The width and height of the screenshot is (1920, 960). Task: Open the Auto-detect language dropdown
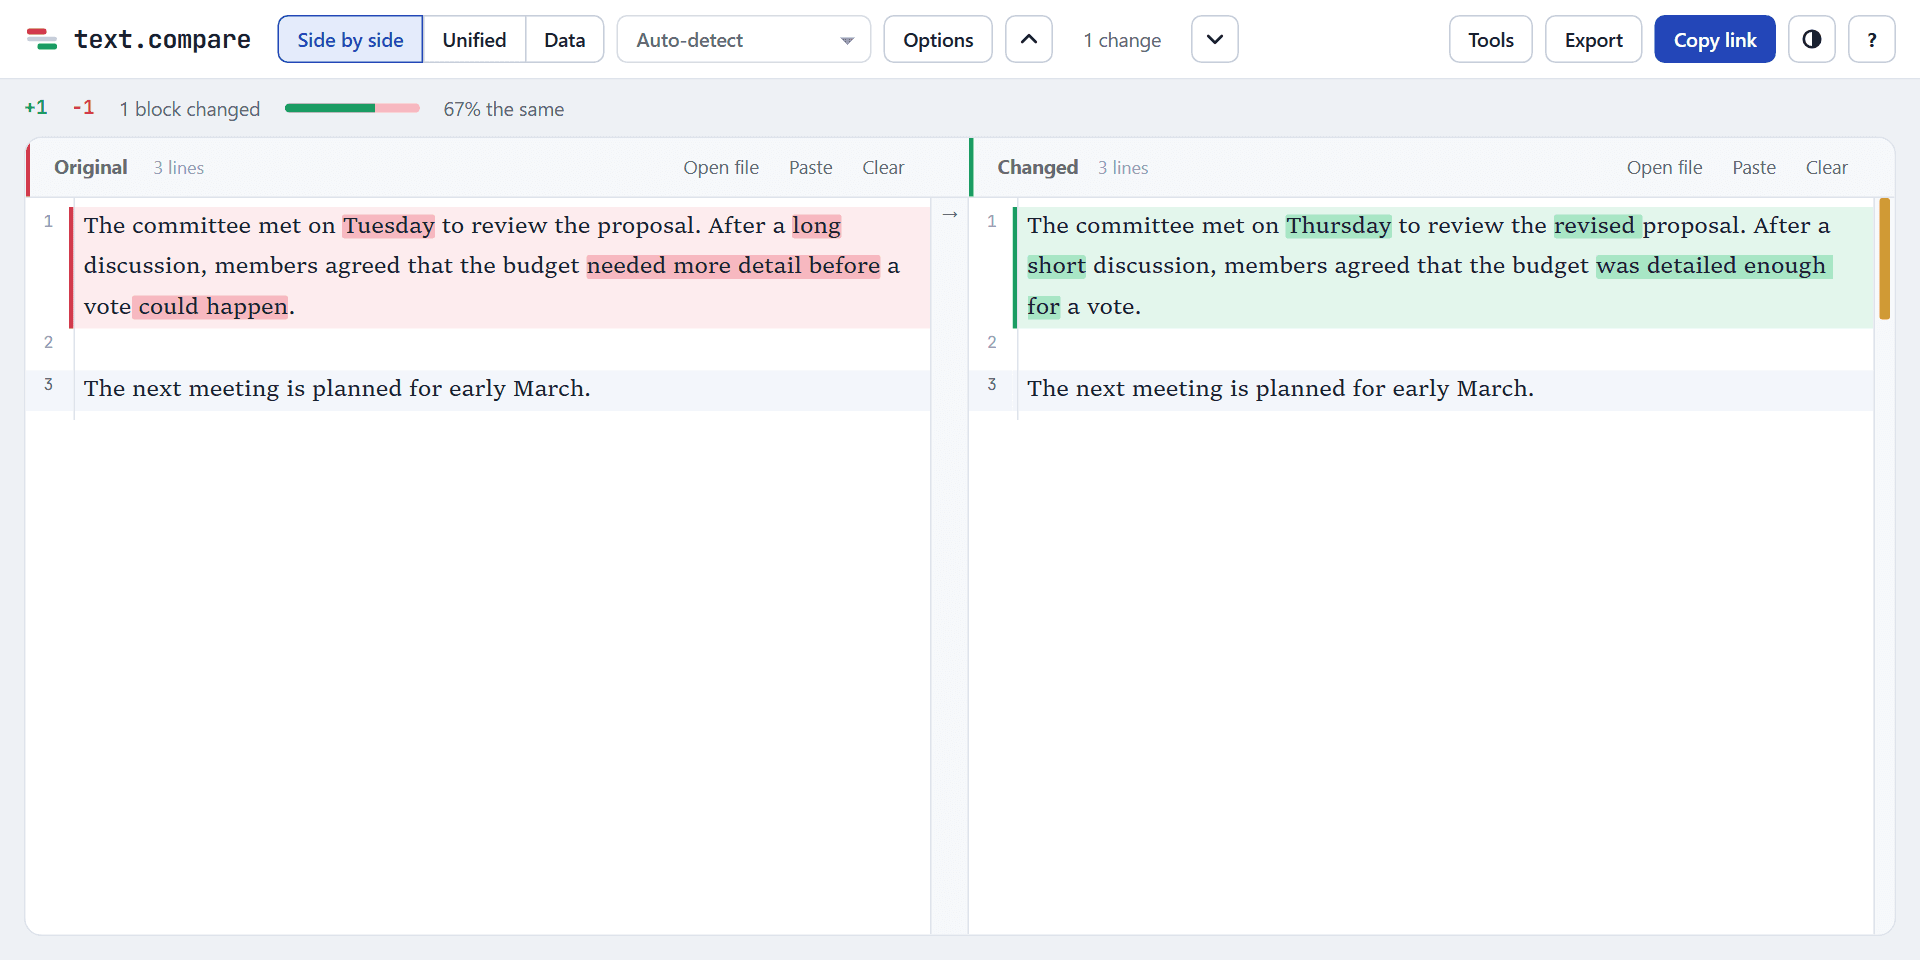pyautogui.click(x=744, y=39)
